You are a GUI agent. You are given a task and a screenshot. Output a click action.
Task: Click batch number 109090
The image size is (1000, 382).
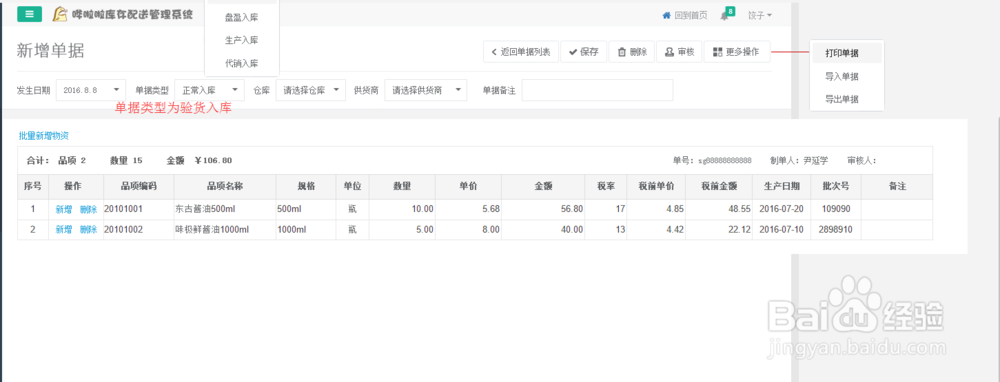click(x=836, y=209)
